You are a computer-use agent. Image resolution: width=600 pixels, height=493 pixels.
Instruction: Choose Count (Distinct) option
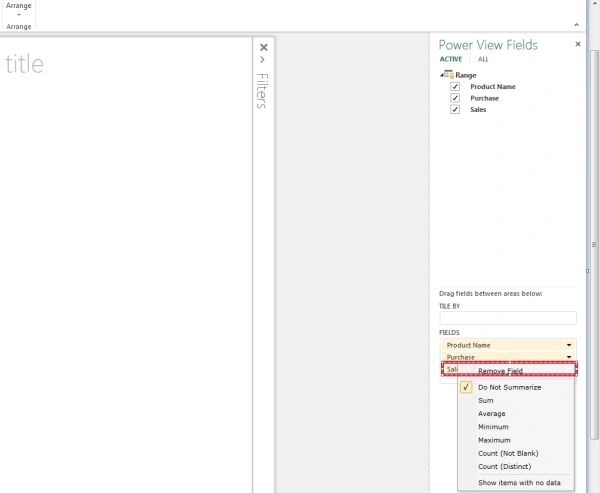504,467
